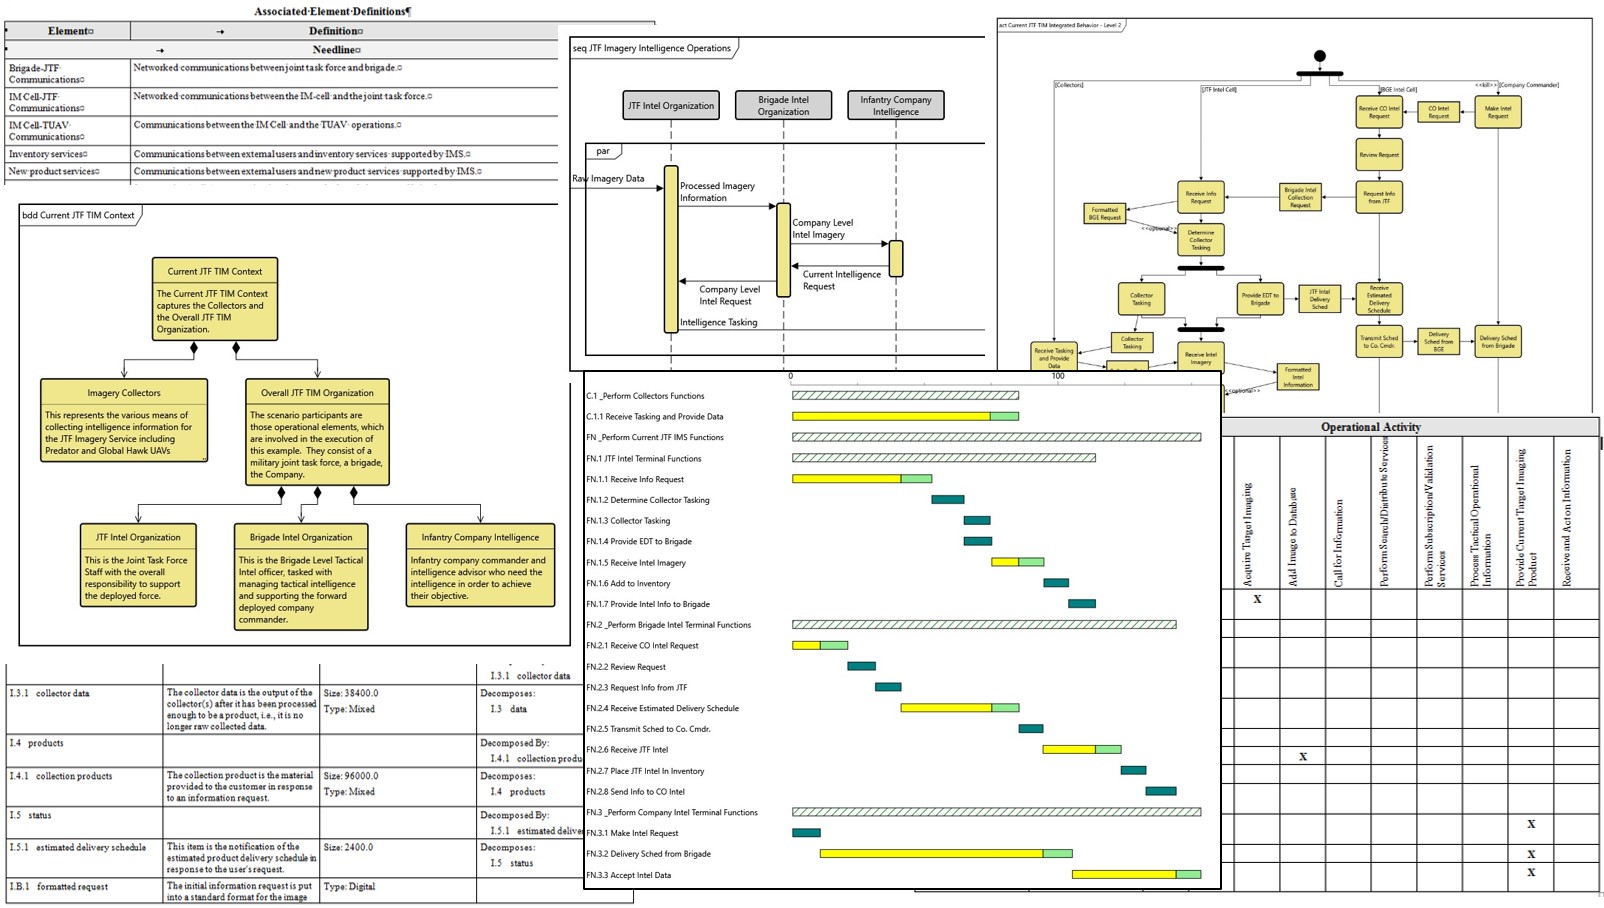Screen dimensions: 1604x908
Task: Click the 'seq JTF Imagery Intelligence Operations' frame tab
Action: point(652,48)
